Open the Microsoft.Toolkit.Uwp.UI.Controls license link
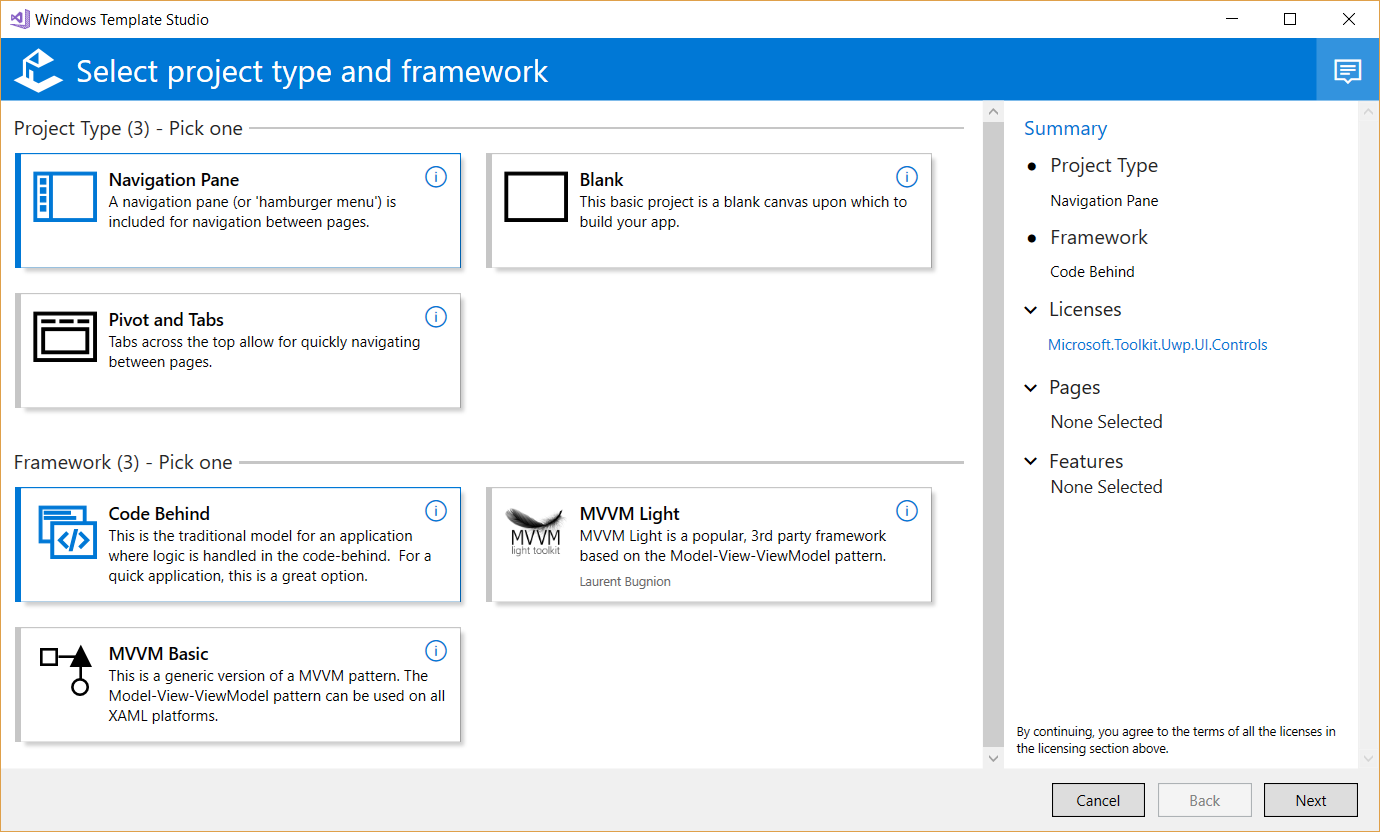This screenshot has height=832, width=1380. (x=1157, y=344)
